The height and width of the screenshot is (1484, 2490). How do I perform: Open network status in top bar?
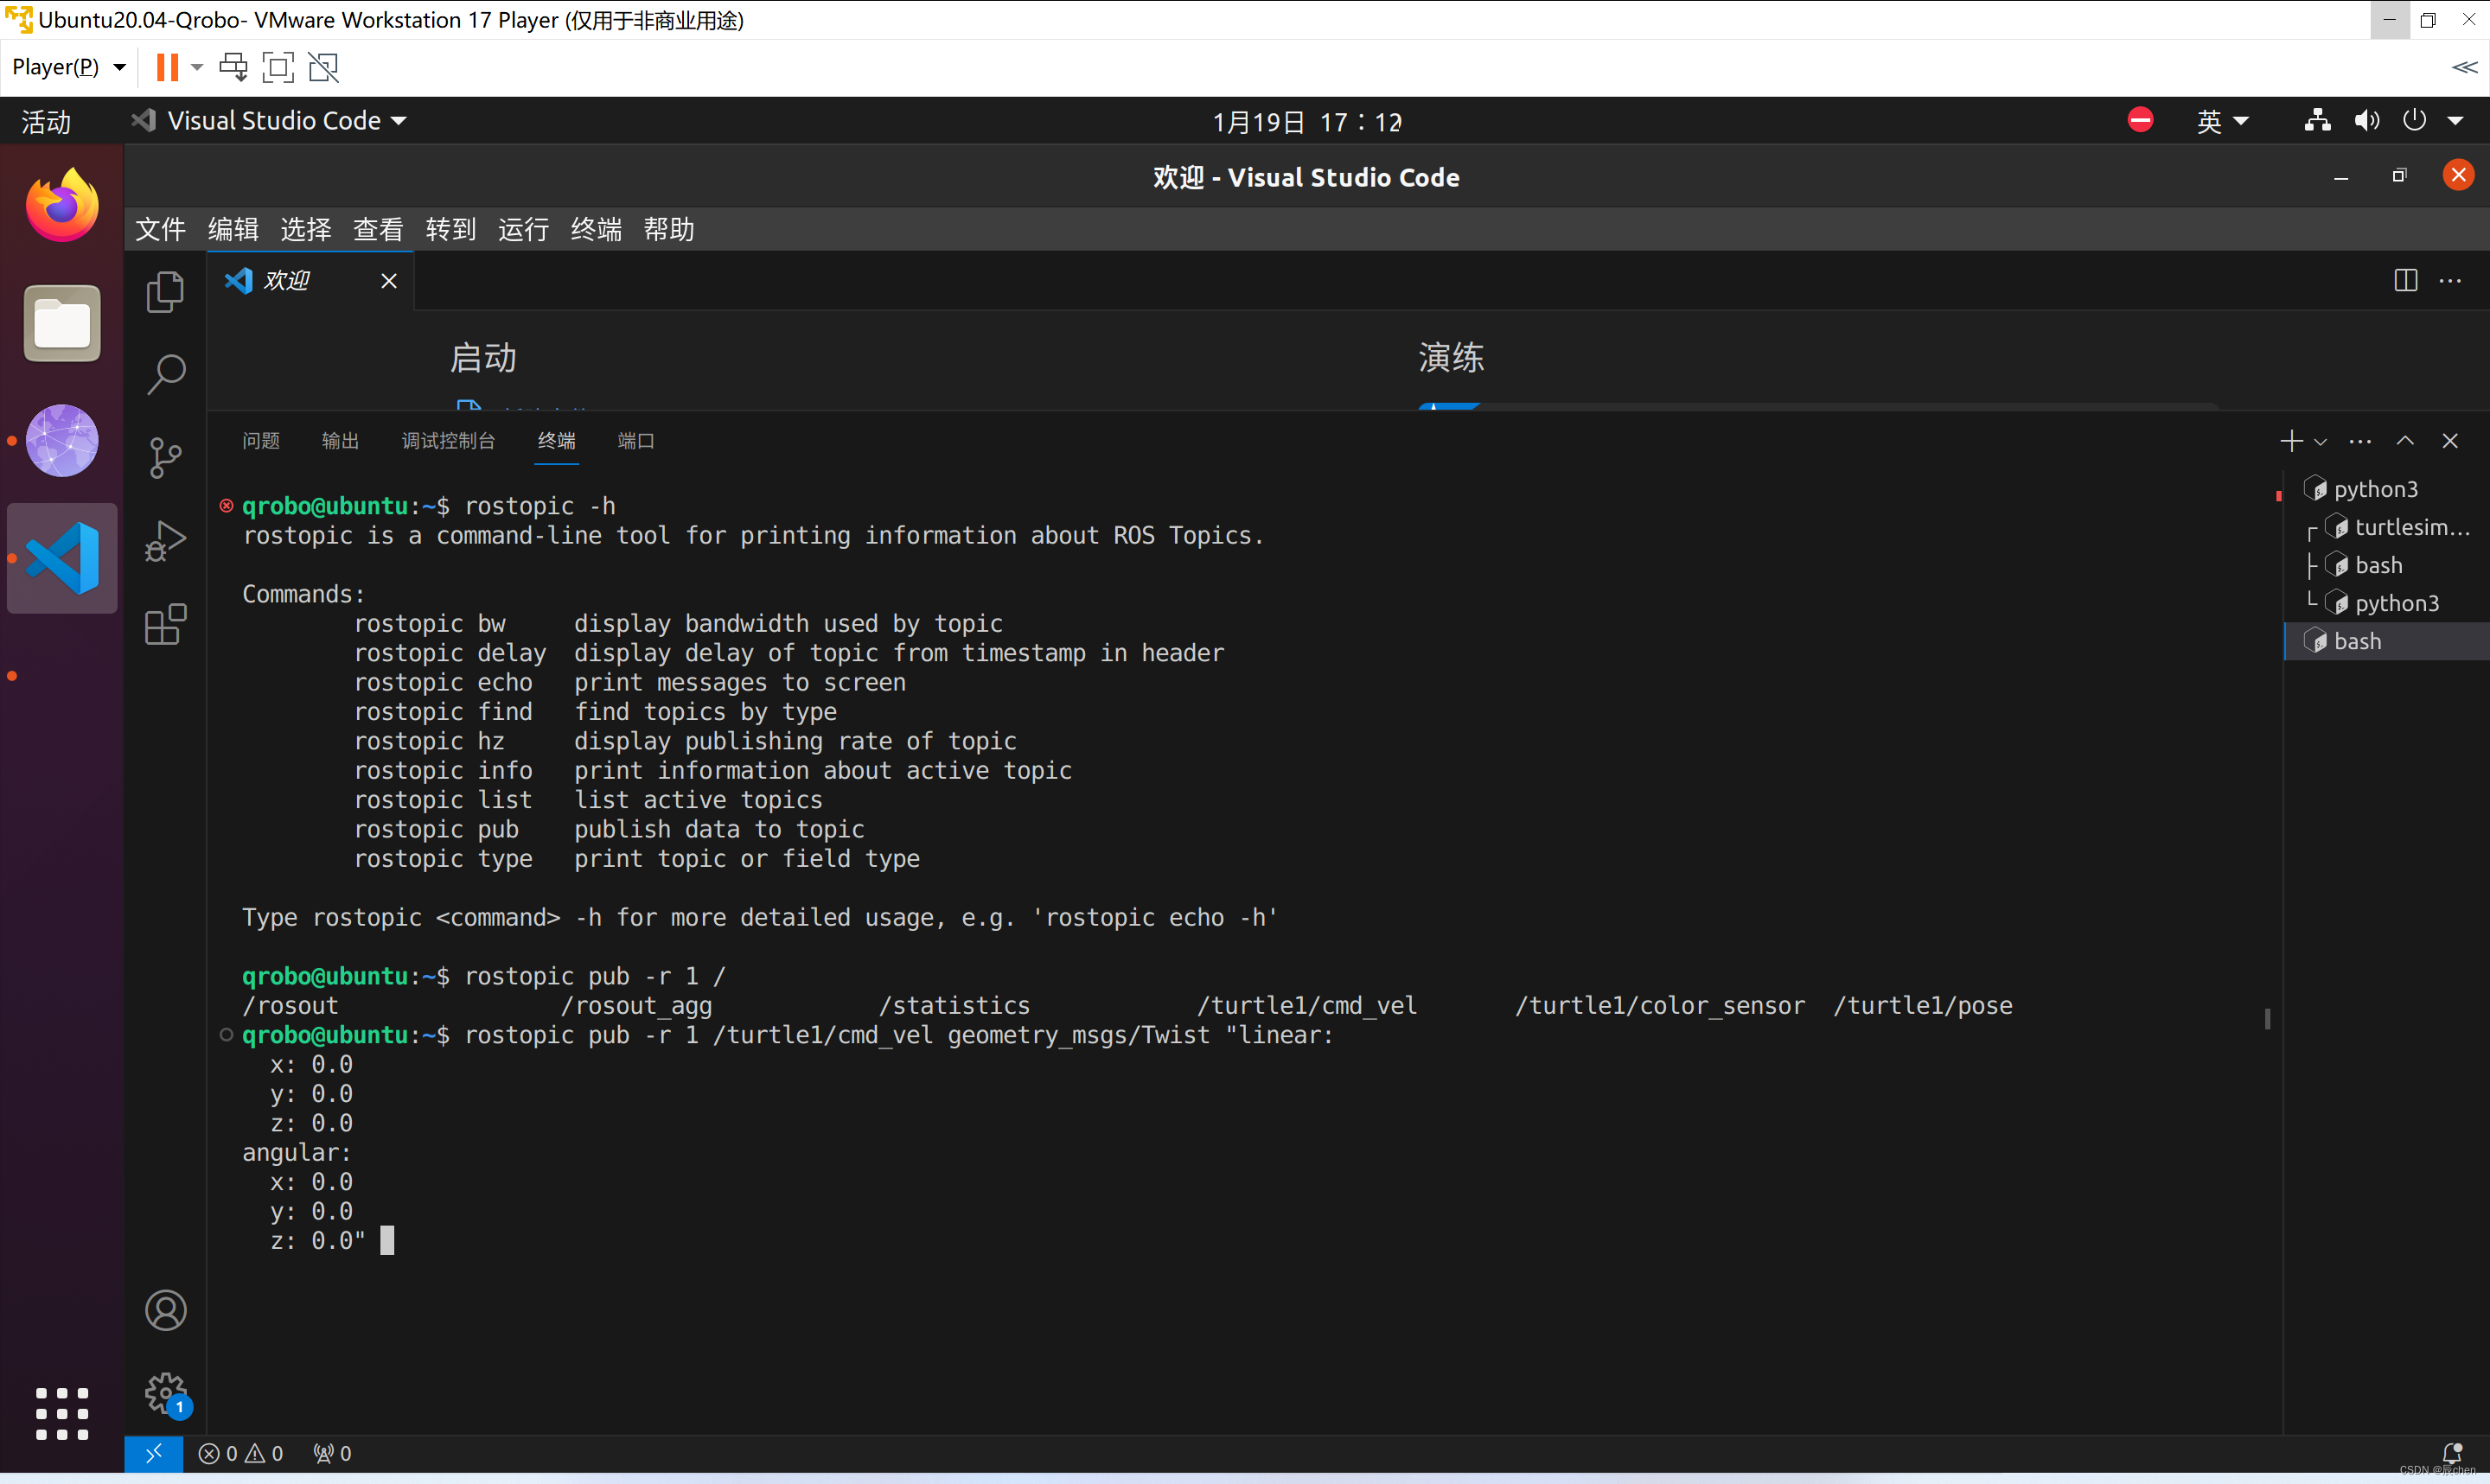coord(2317,121)
